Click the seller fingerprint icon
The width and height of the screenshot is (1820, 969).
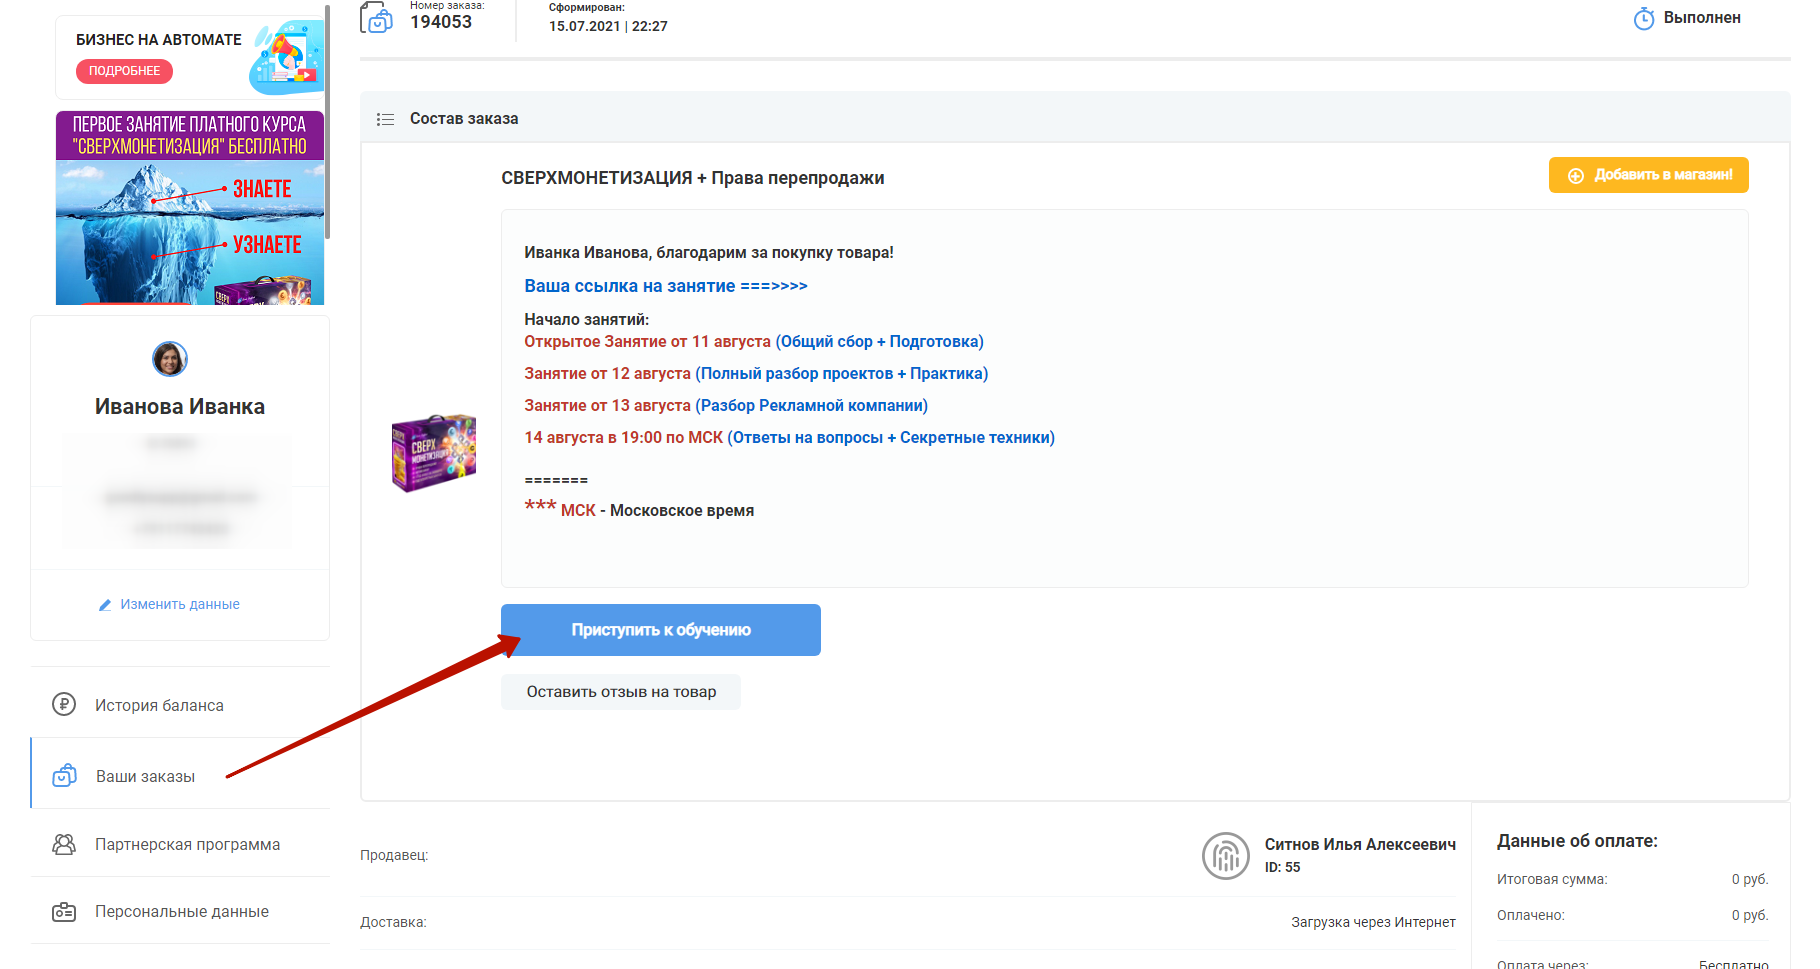[x=1226, y=856]
